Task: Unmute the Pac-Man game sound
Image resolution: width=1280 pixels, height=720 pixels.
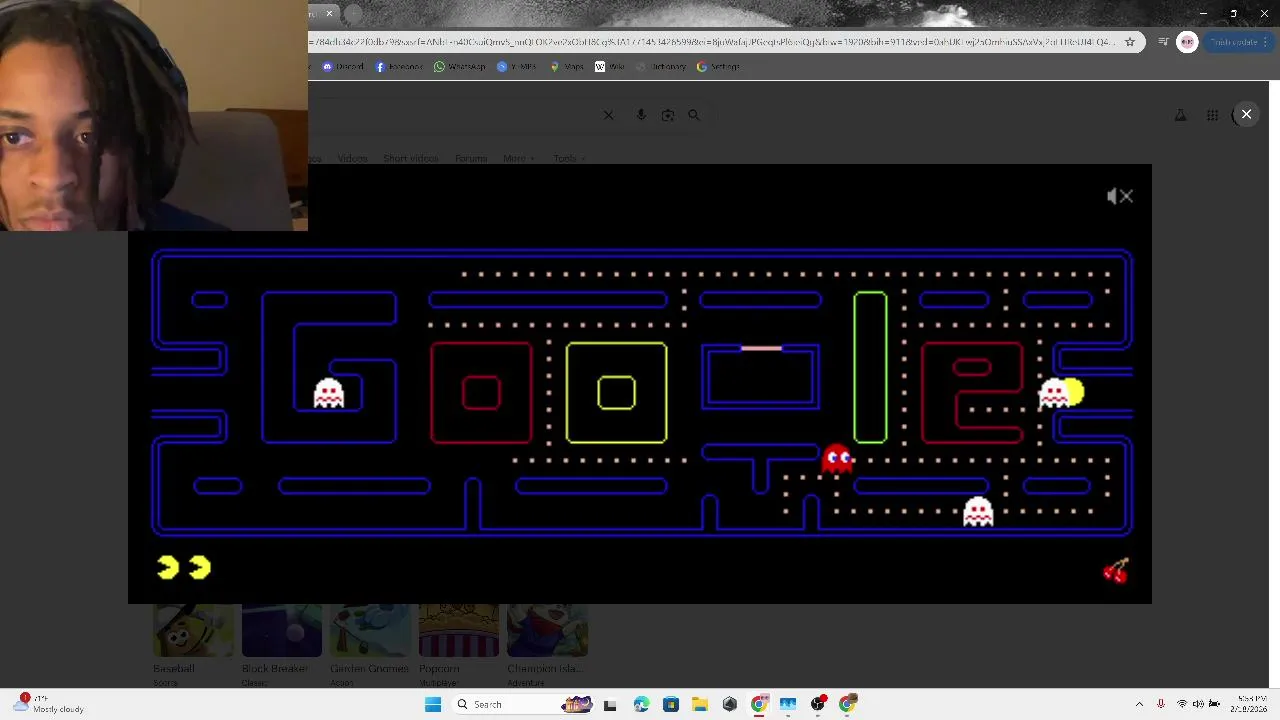Action: [x=1120, y=196]
